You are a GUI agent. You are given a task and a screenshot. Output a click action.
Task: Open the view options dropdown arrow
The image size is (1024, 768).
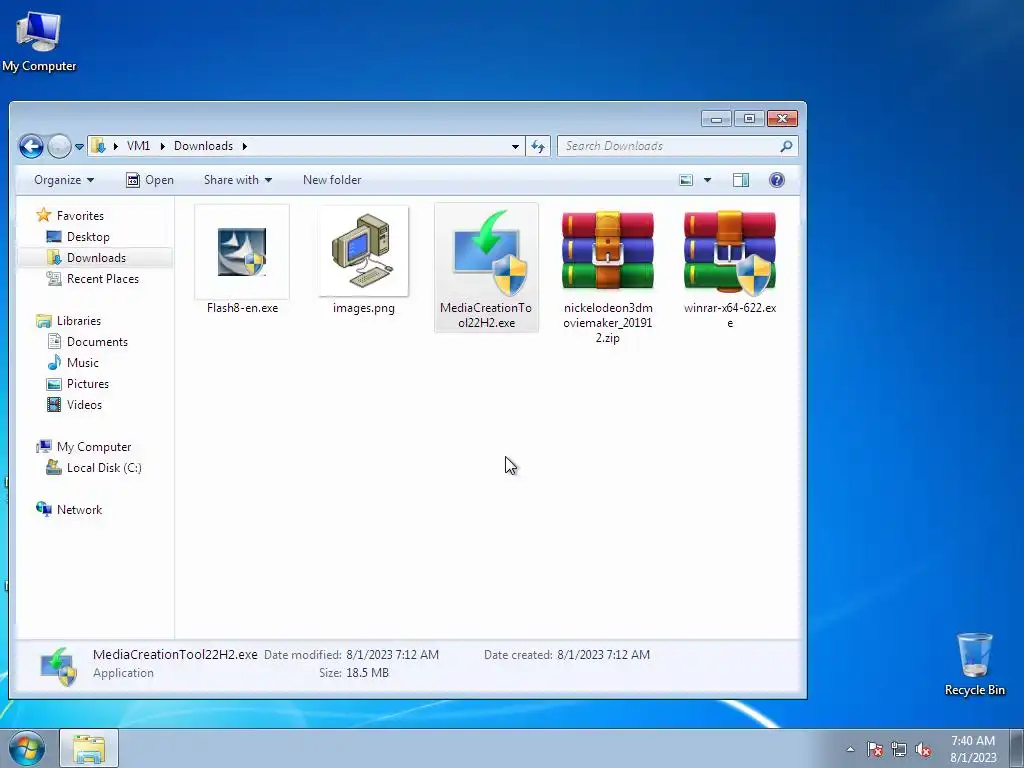(x=707, y=180)
